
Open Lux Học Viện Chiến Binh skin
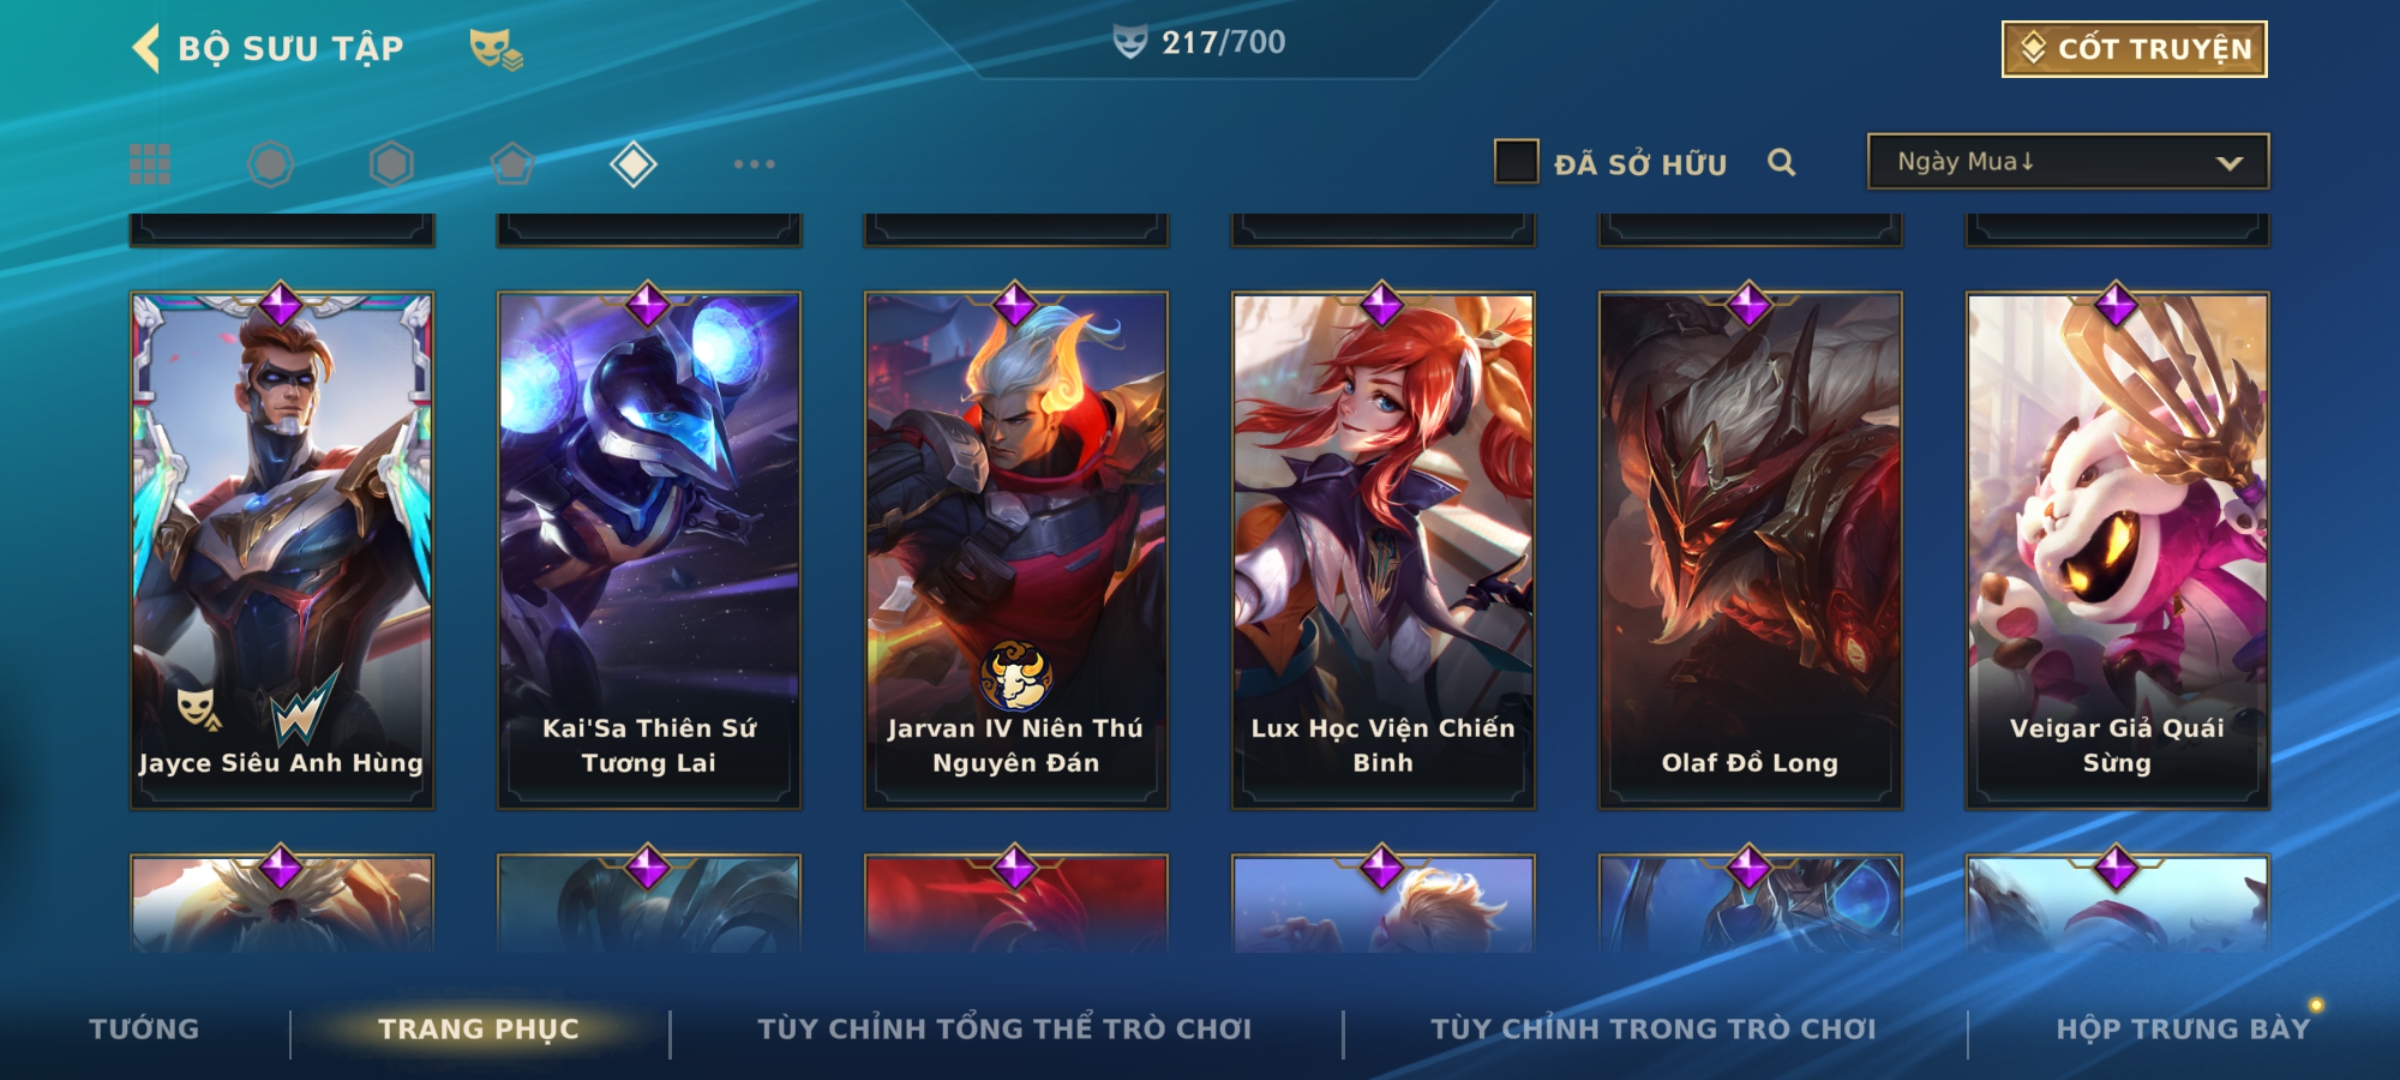coord(1383,548)
